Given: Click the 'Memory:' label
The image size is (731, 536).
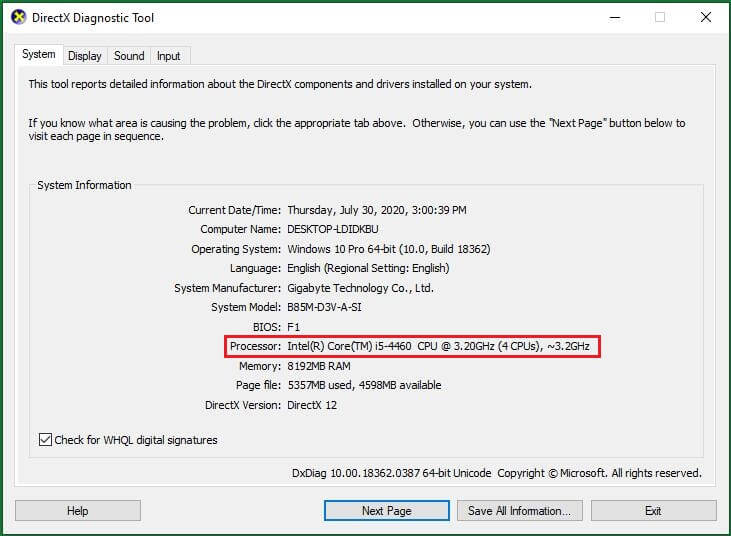Looking at the screenshot, I should (x=260, y=366).
